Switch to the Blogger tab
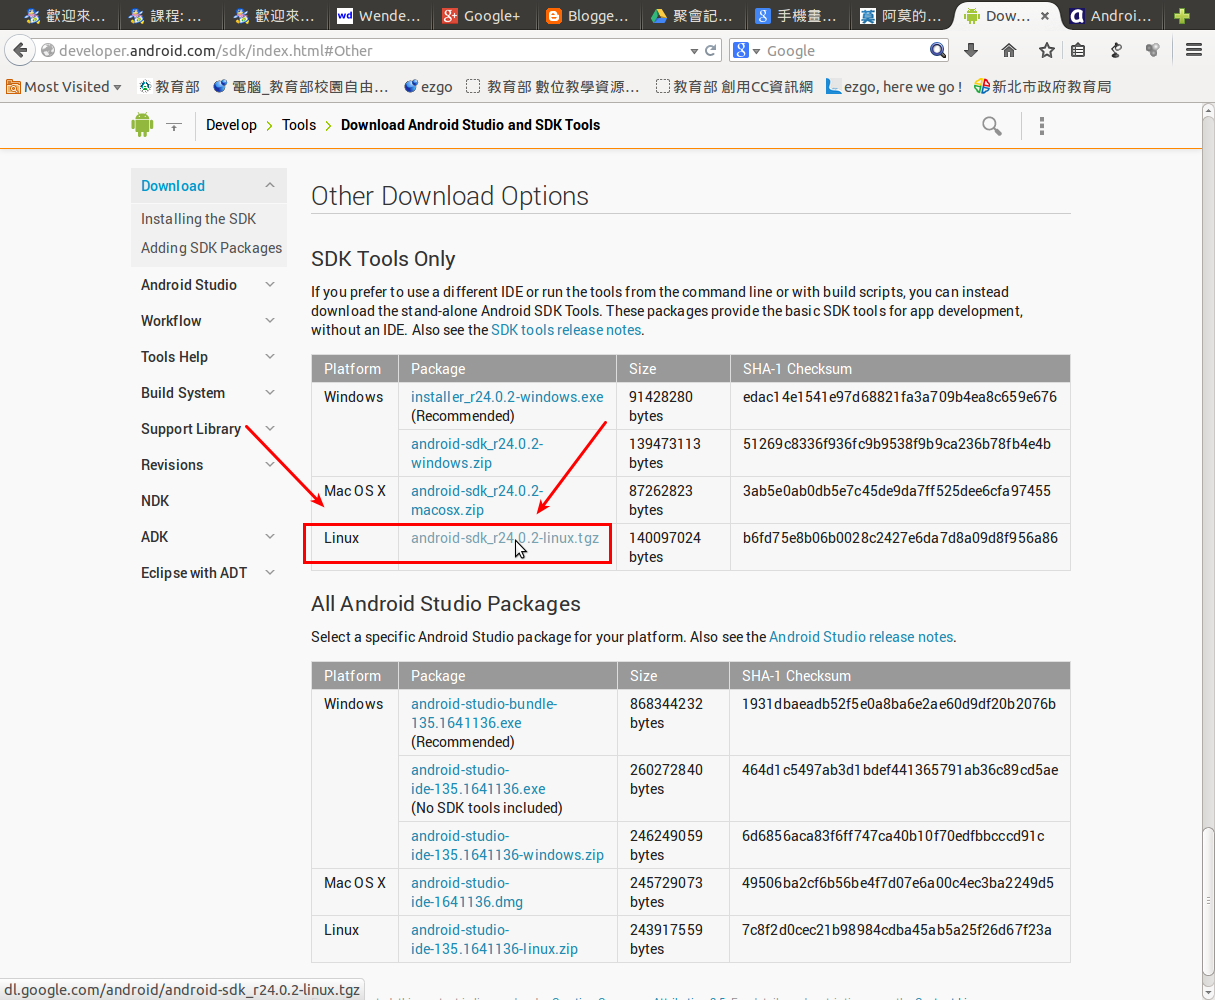The height and width of the screenshot is (1000, 1215). (x=587, y=16)
